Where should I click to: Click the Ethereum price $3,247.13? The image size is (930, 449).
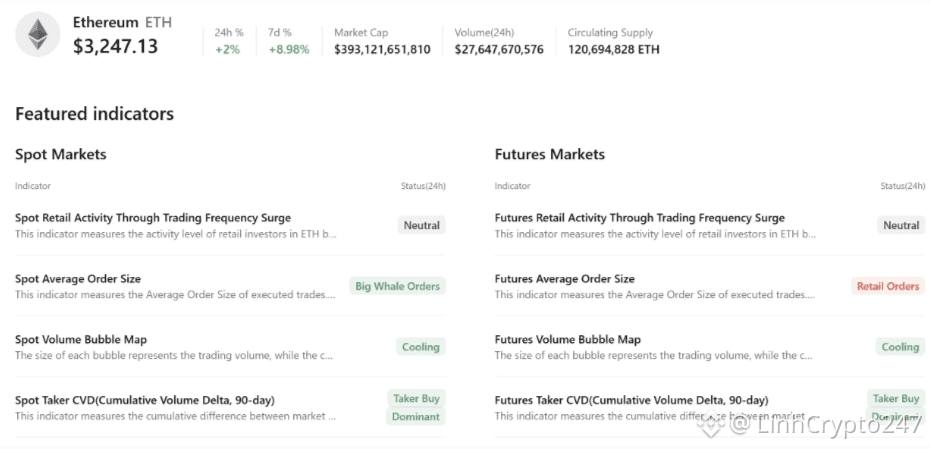pos(115,46)
